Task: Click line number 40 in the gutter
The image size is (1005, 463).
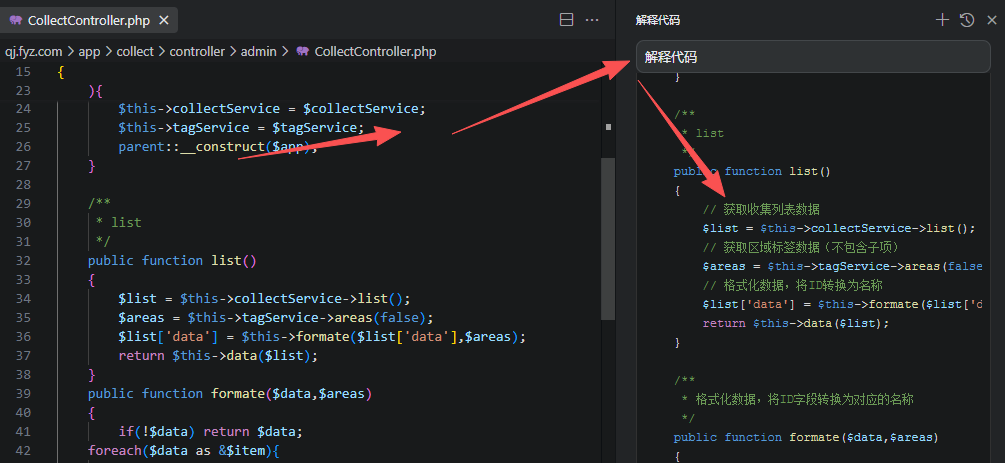Action: [x=22, y=412]
